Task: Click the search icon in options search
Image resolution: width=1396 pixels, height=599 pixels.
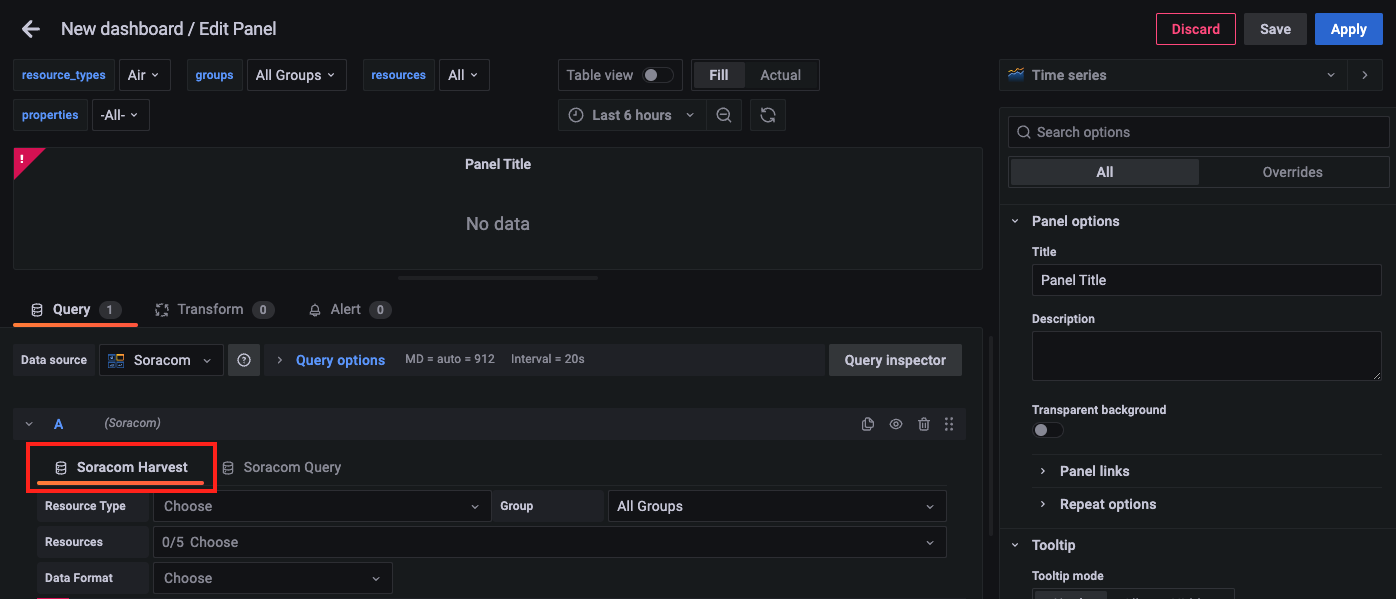Action: [x=1022, y=132]
